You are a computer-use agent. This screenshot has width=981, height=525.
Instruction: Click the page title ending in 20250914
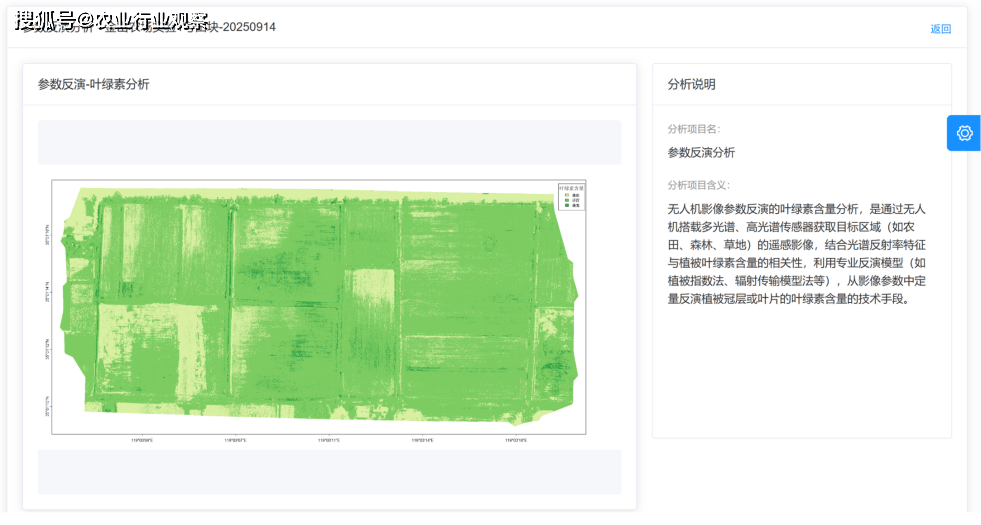240,27
